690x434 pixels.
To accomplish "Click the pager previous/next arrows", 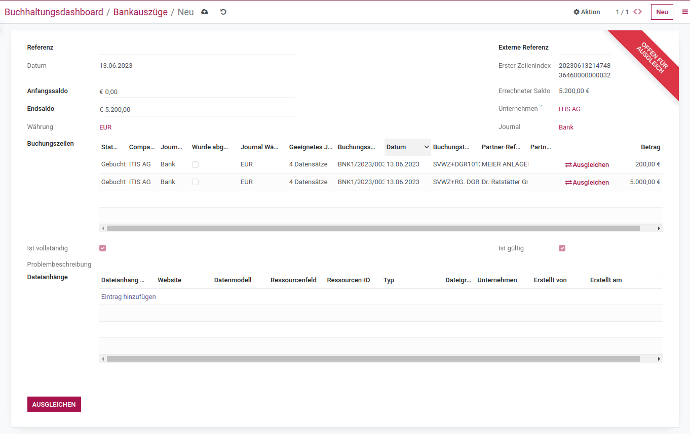I will tap(637, 12).
